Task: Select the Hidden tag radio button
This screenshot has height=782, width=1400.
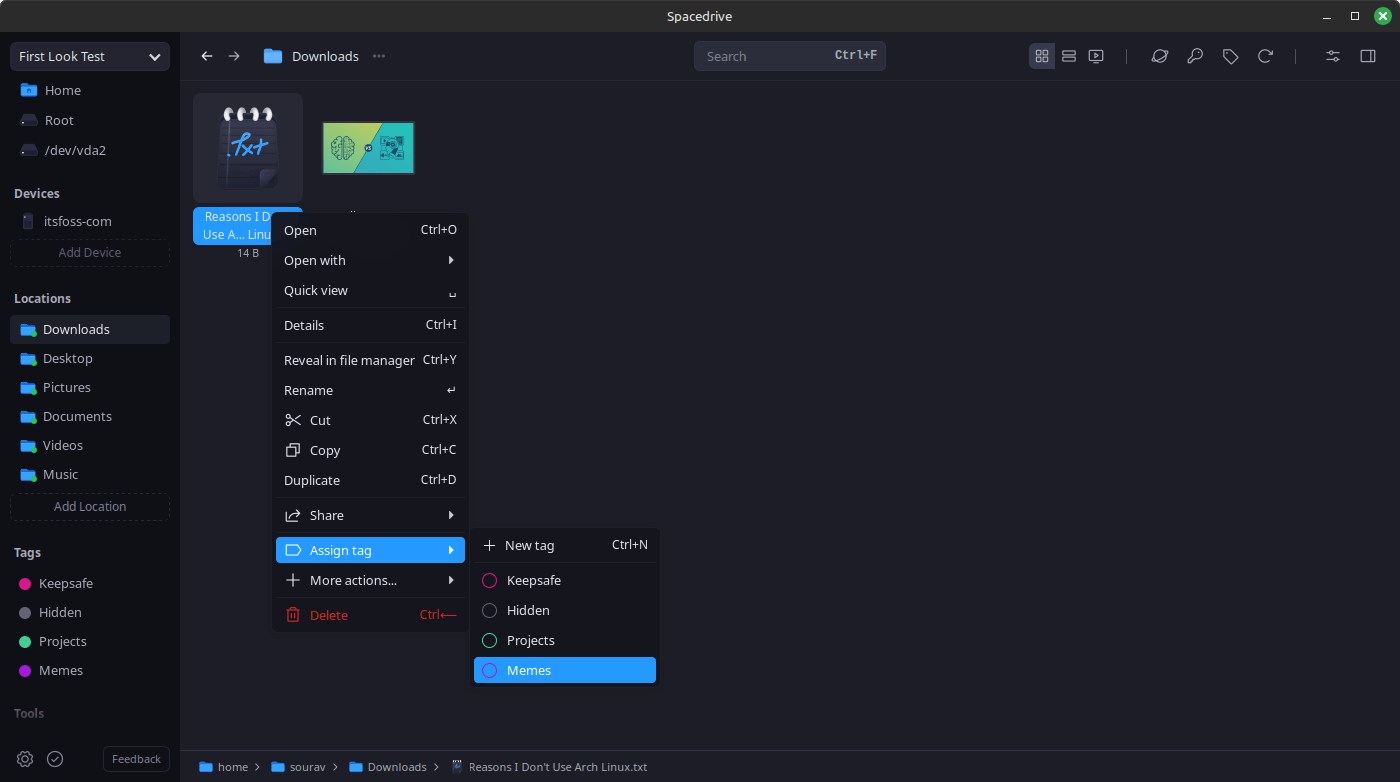Action: coord(489,610)
